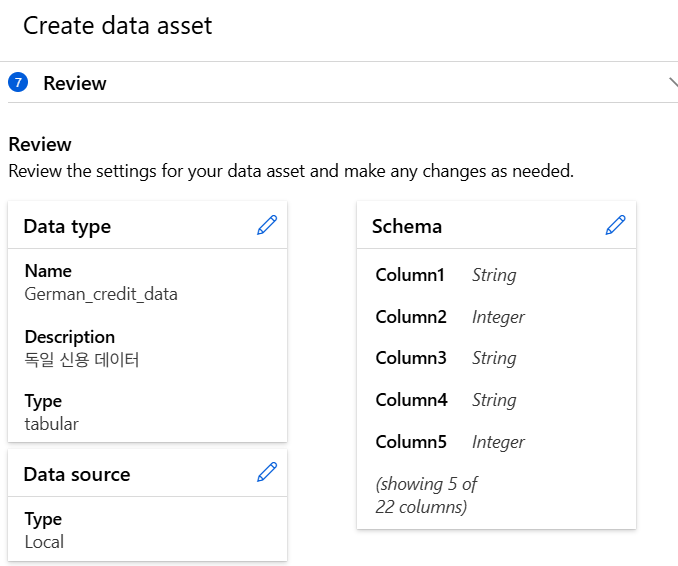This screenshot has width=678, height=566.
Task: Choose Column4 in the Schema card
Action: coord(411,400)
